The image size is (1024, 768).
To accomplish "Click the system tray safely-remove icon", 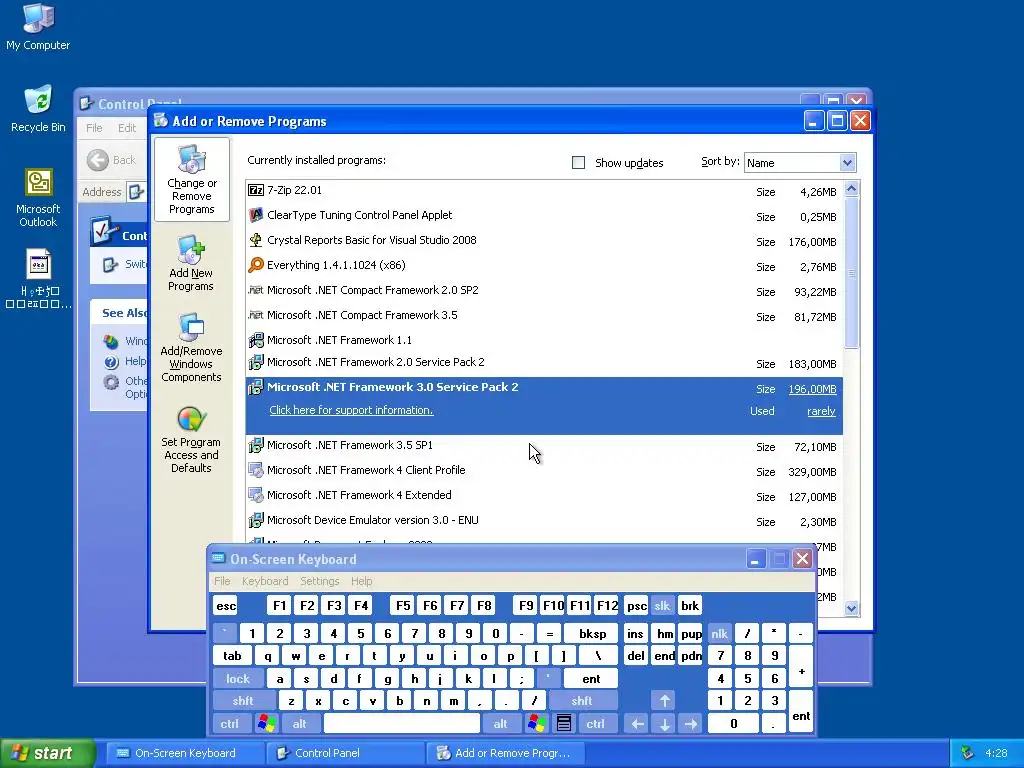I will pos(967,753).
